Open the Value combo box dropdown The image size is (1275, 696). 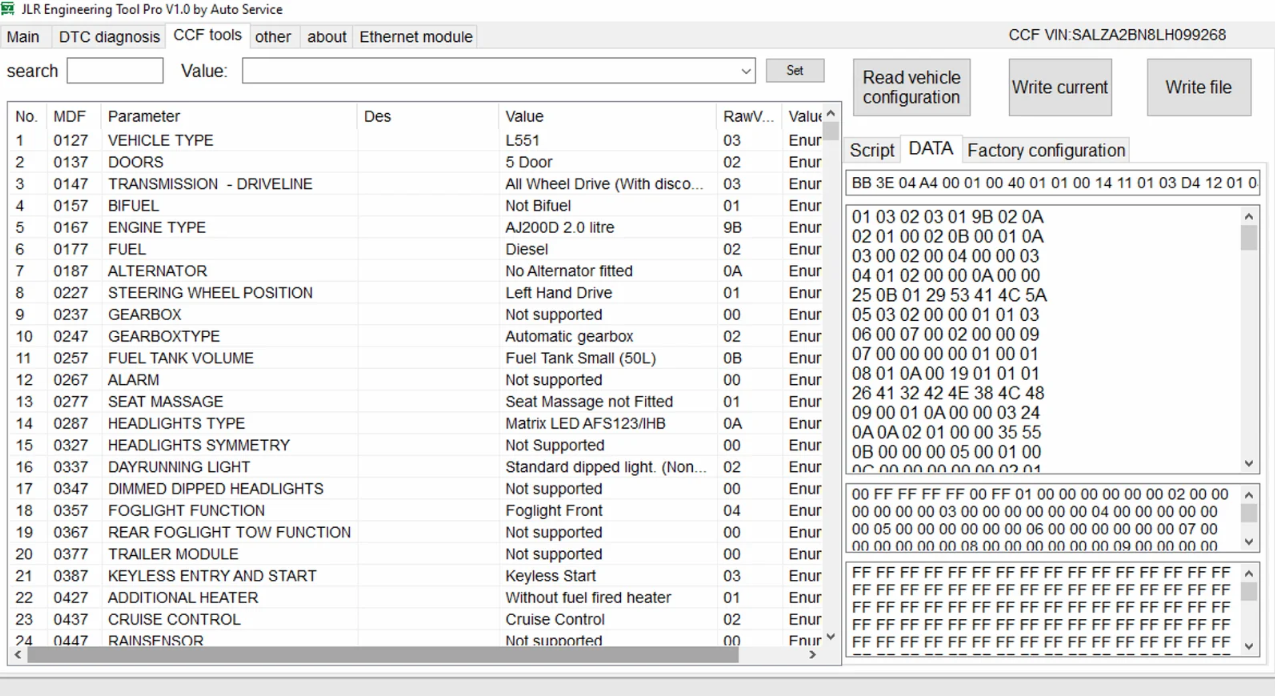click(x=746, y=71)
